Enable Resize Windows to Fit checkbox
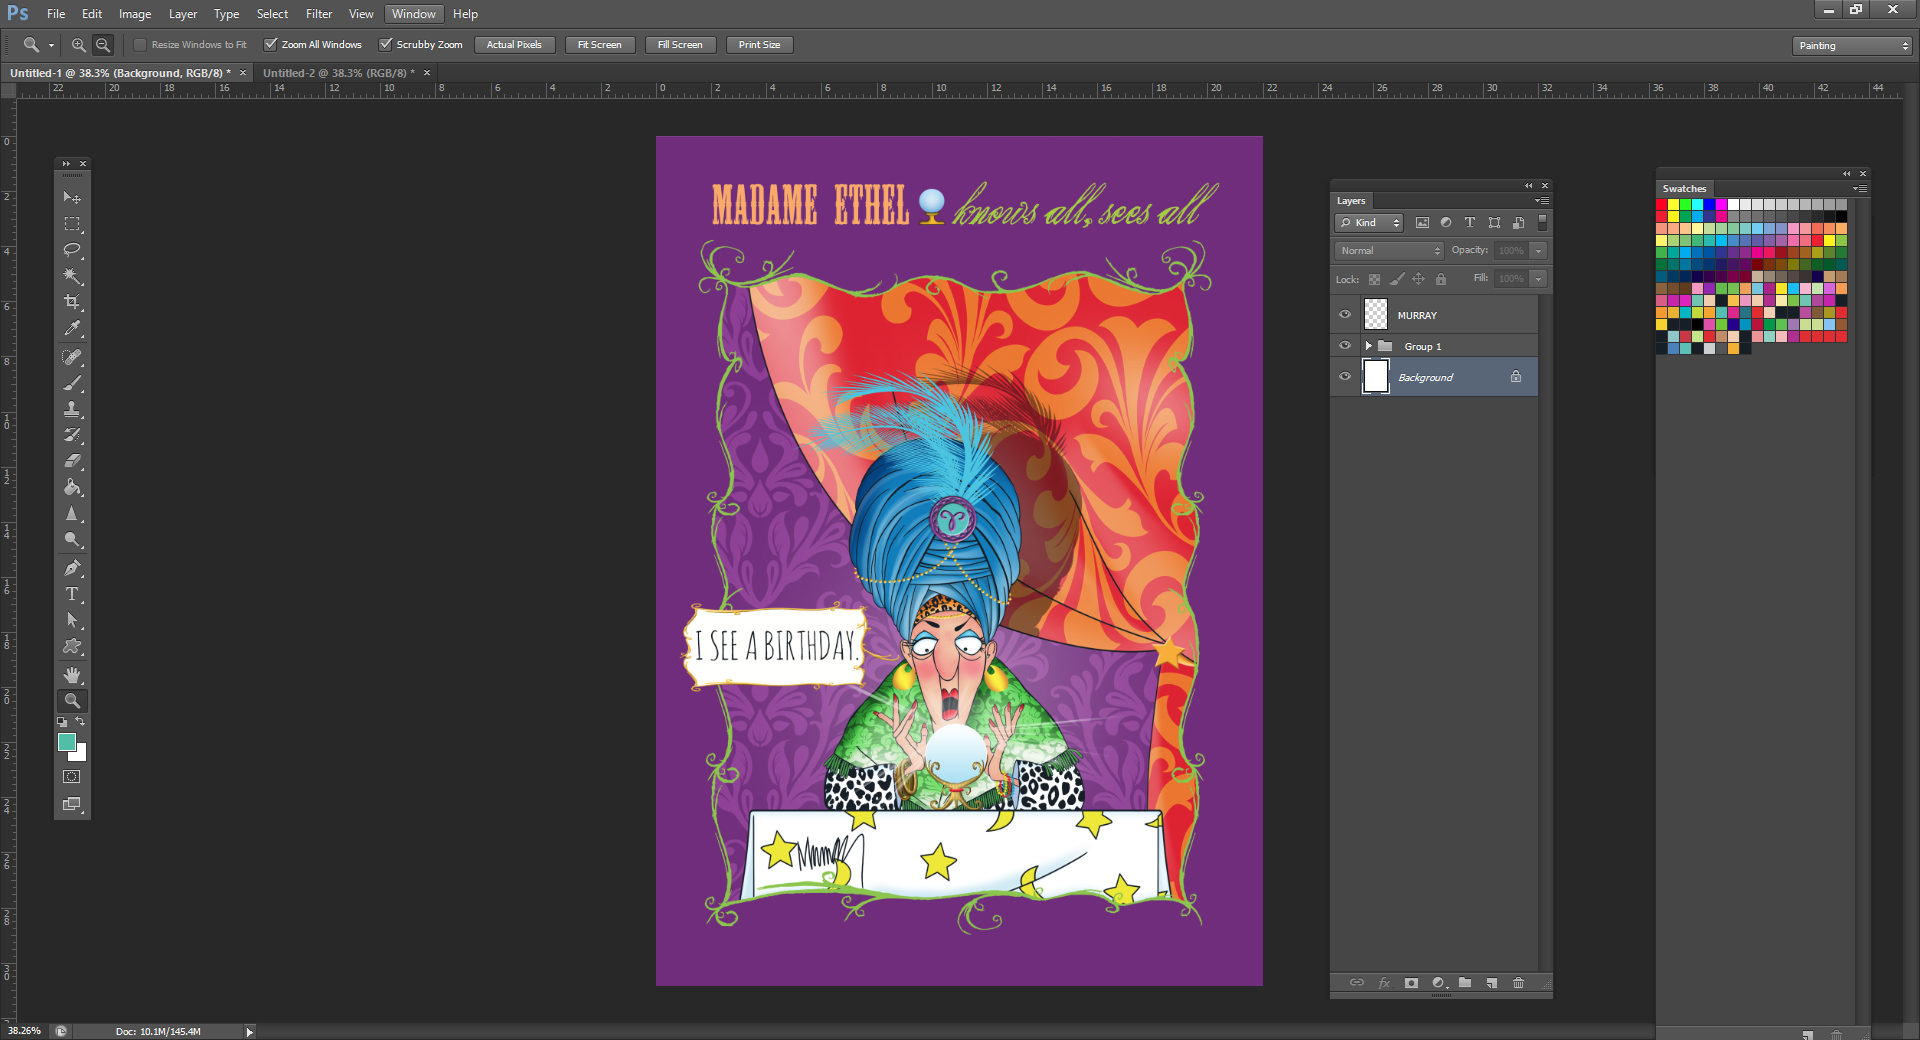 [140, 45]
